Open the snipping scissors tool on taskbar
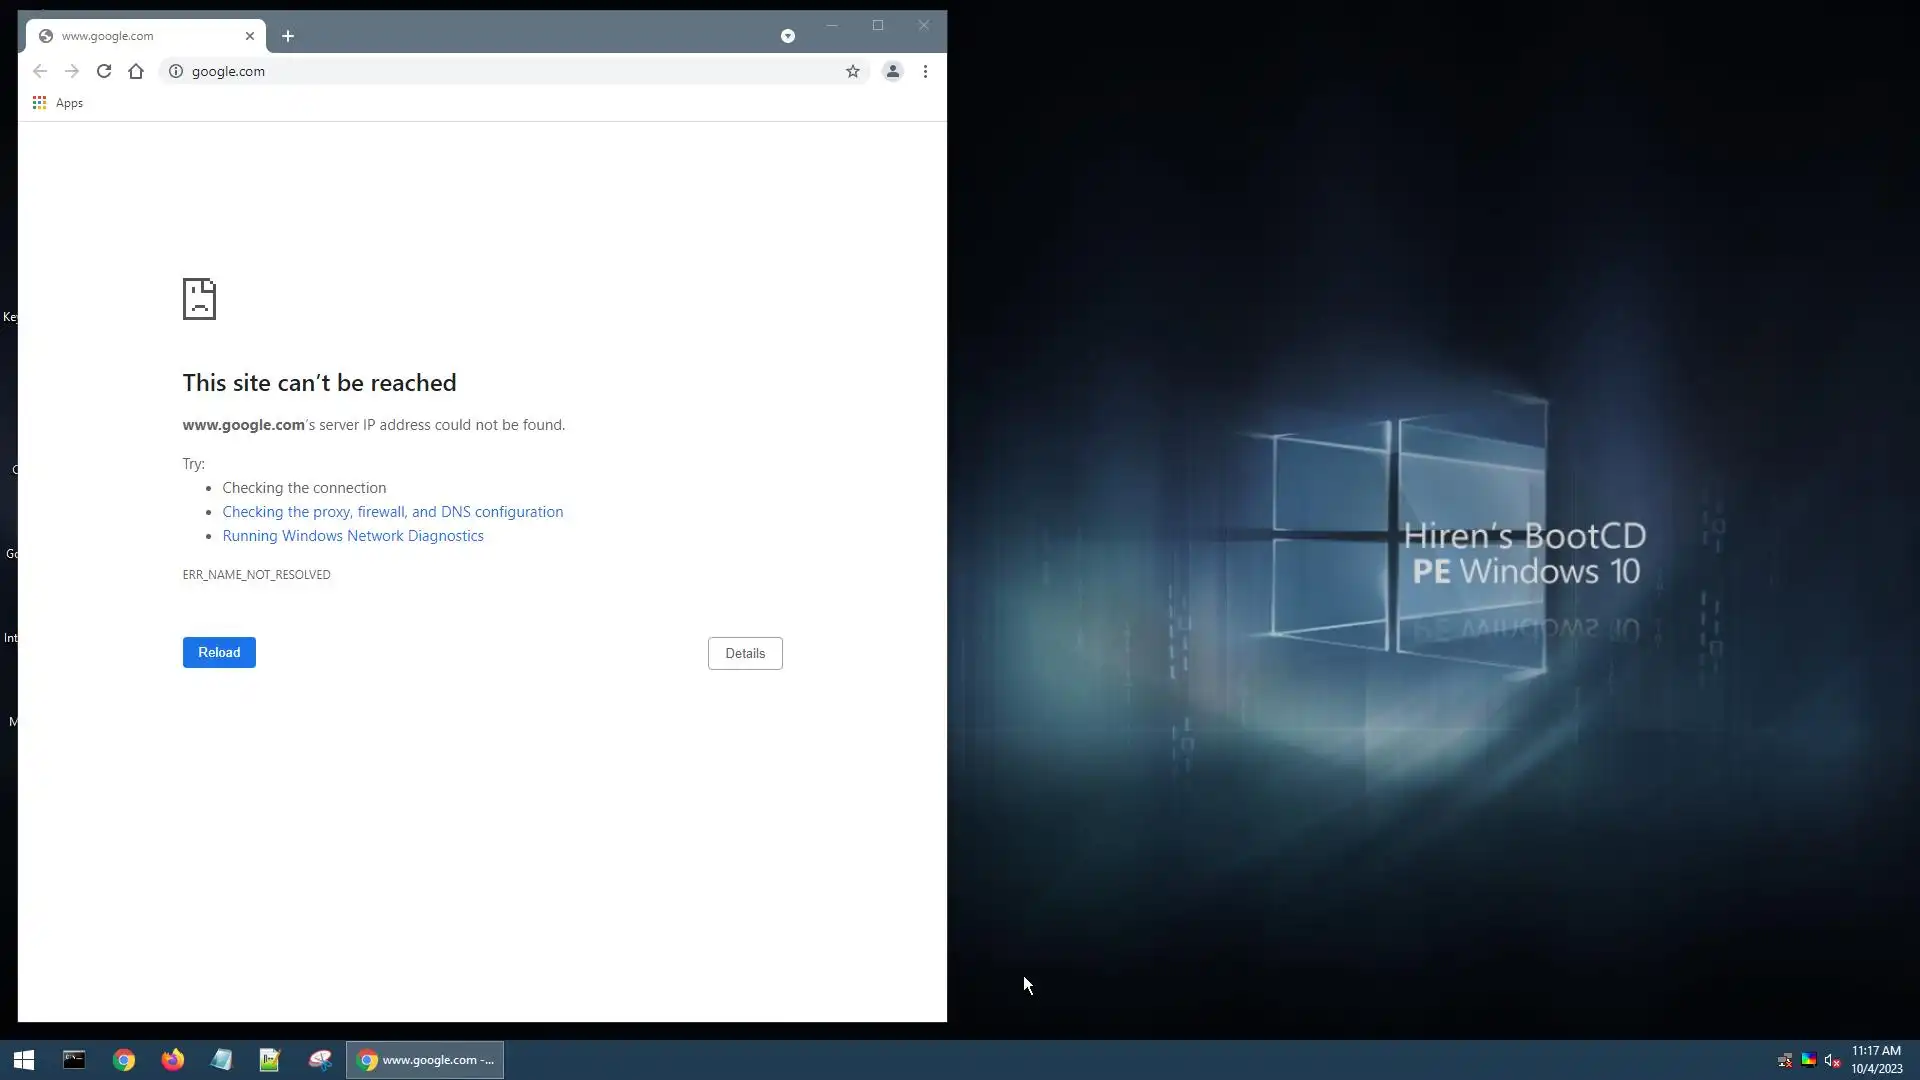 [320, 1060]
